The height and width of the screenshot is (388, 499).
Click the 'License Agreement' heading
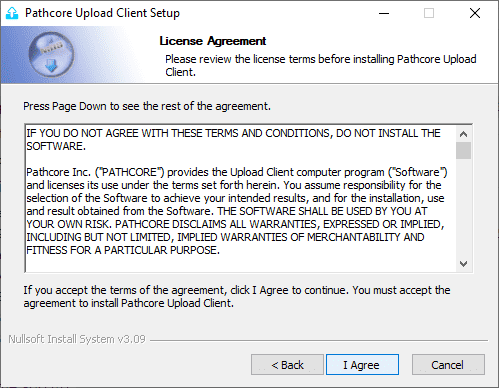(x=213, y=41)
